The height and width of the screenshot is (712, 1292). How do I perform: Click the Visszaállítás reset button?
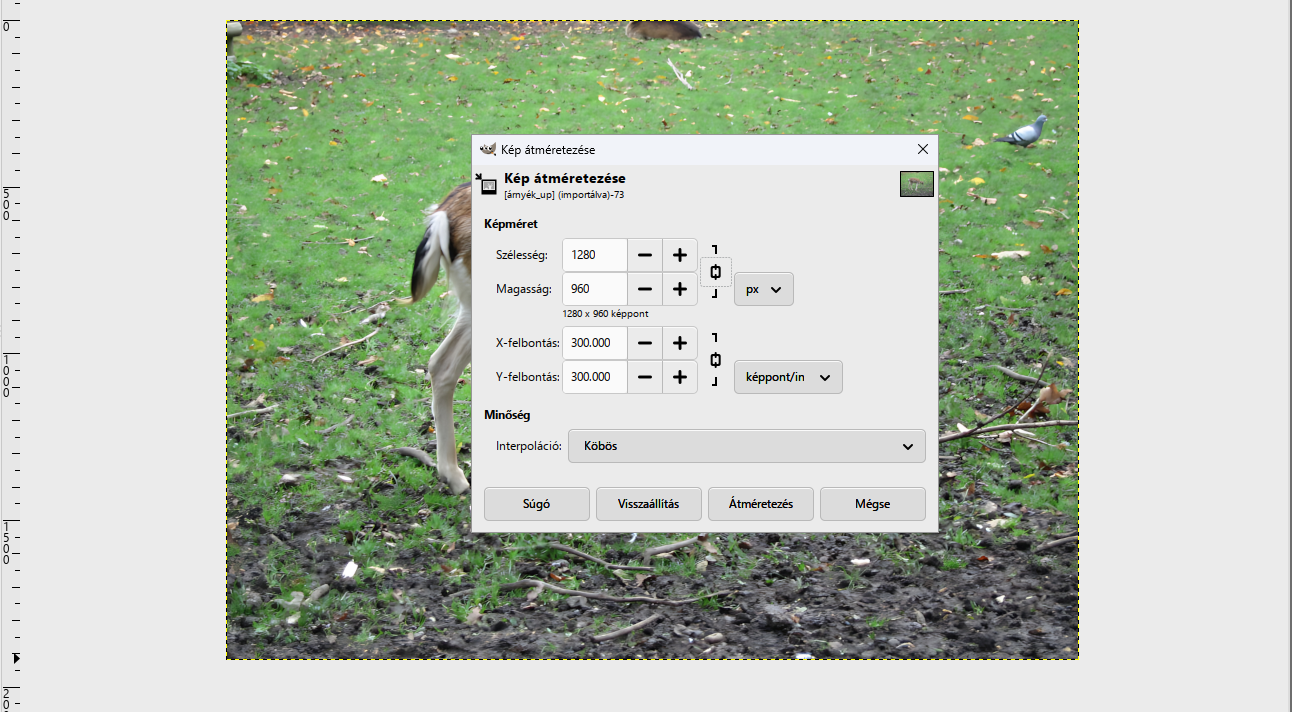pos(649,504)
